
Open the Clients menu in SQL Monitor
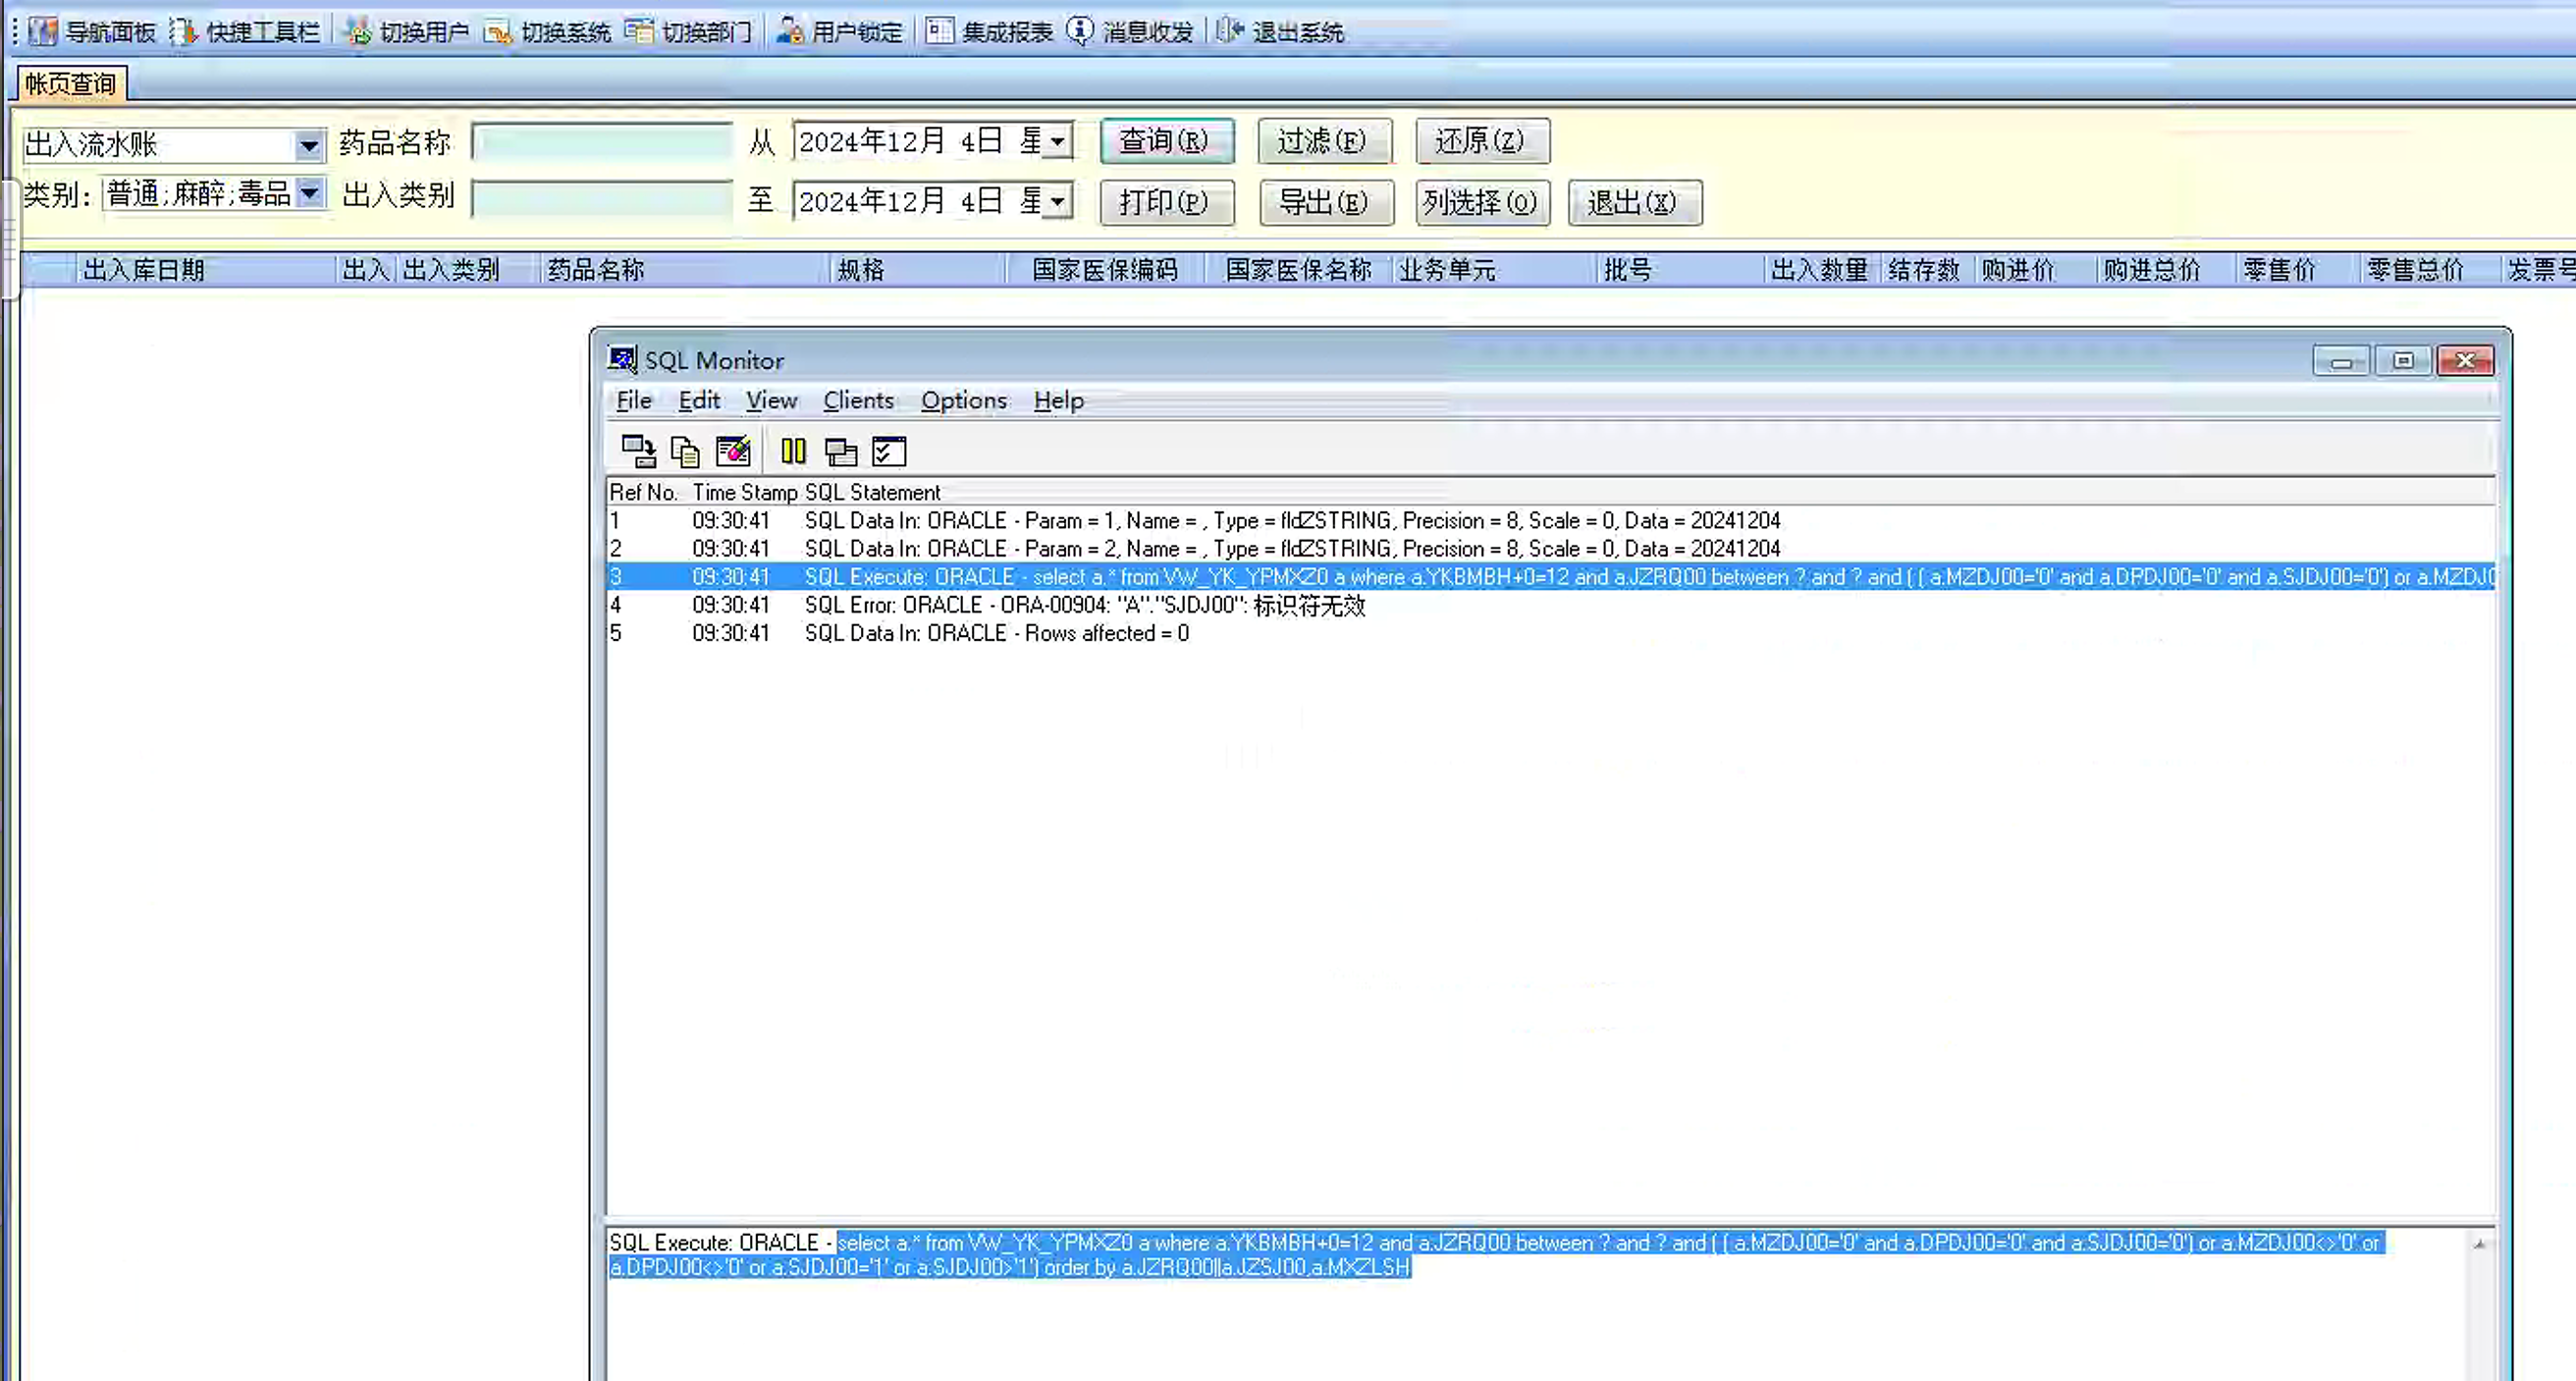point(858,401)
